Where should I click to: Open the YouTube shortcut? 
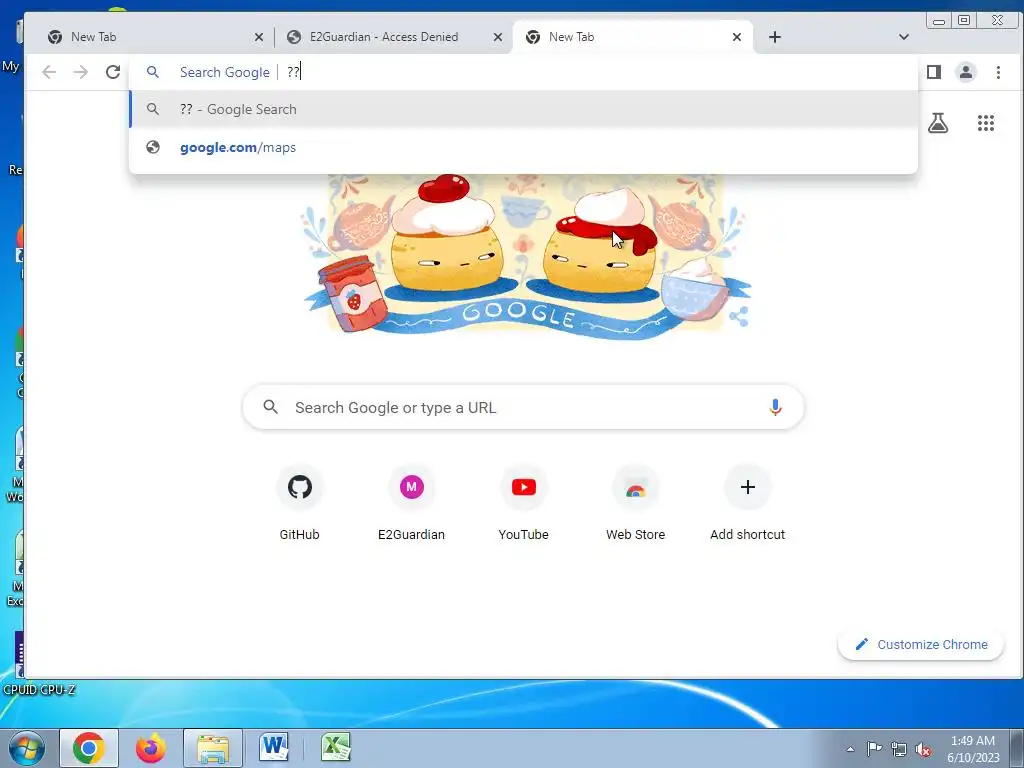coord(524,504)
